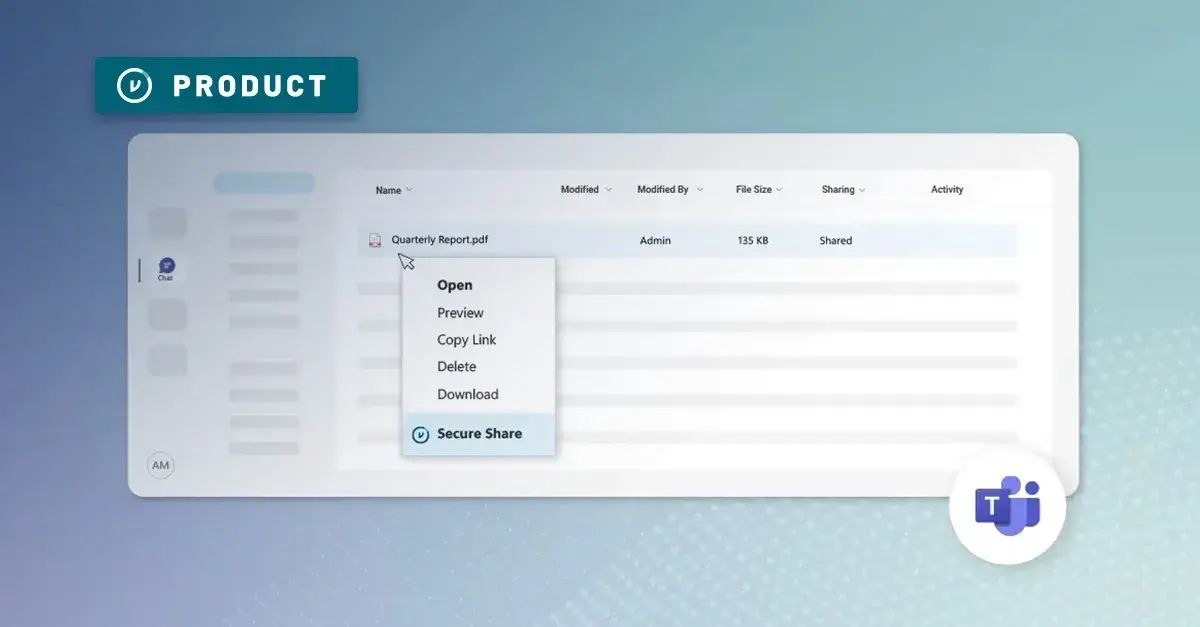
Task: Click the circle icon in the PRODUCT badge
Action: tap(136, 85)
